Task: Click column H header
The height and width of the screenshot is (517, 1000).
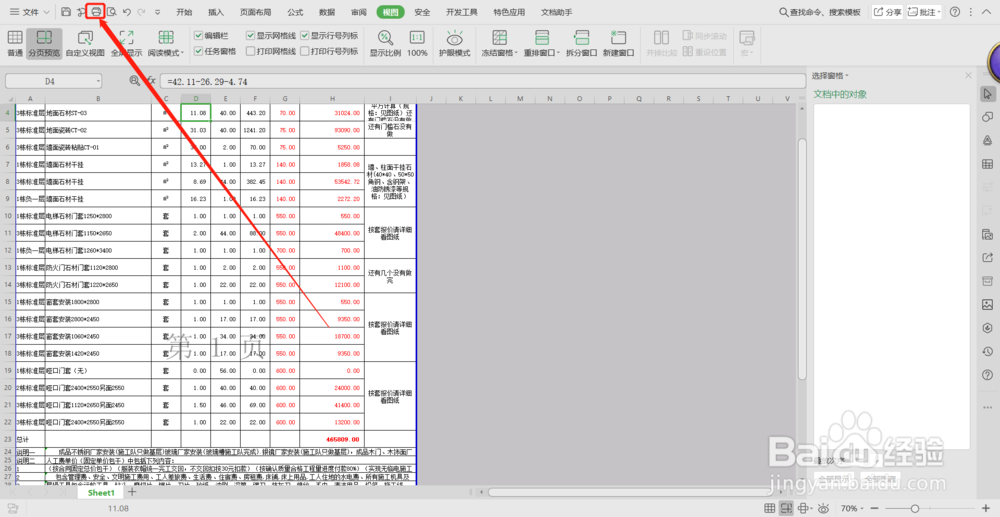Action: point(332,98)
